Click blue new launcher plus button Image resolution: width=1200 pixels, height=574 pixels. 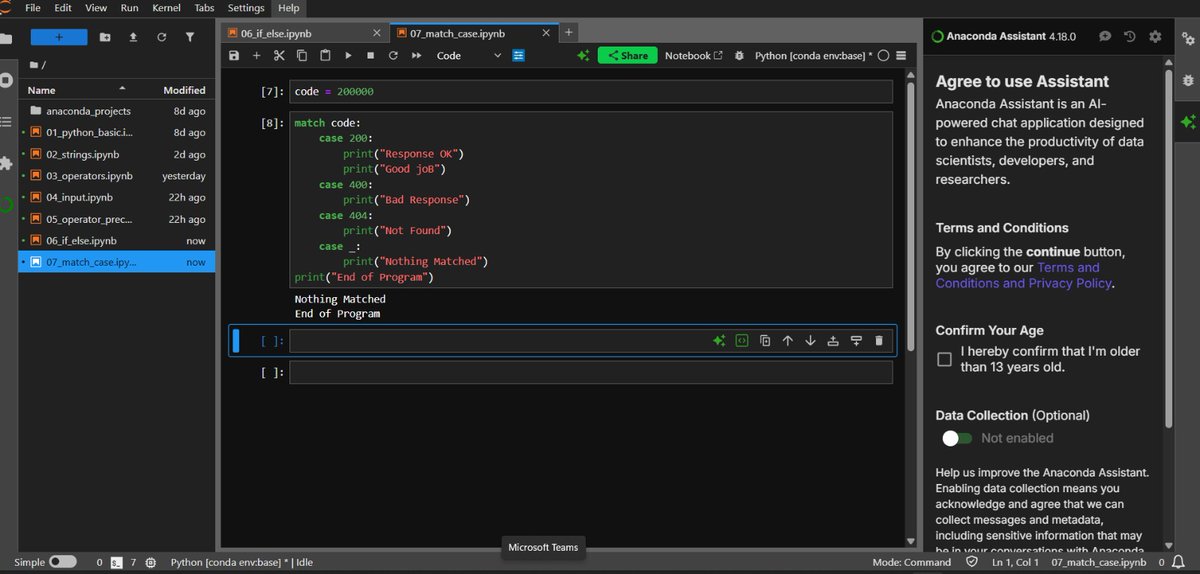click(59, 37)
